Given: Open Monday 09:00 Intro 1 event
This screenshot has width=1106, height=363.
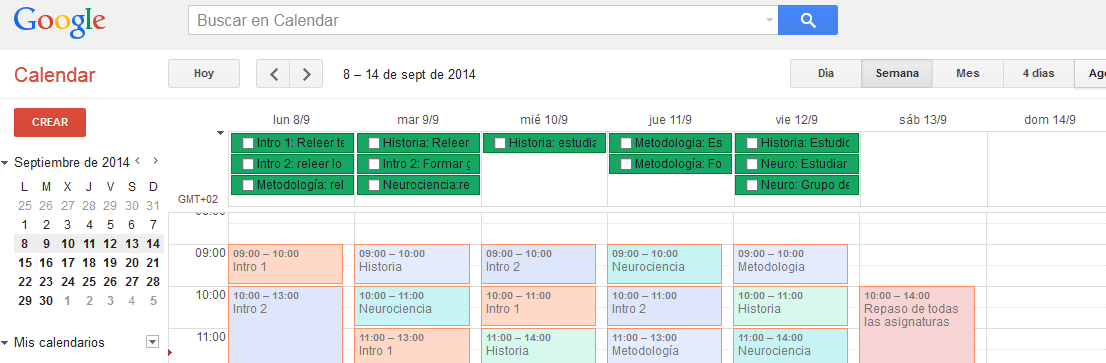Looking at the screenshot, I should tap(286, 264).
